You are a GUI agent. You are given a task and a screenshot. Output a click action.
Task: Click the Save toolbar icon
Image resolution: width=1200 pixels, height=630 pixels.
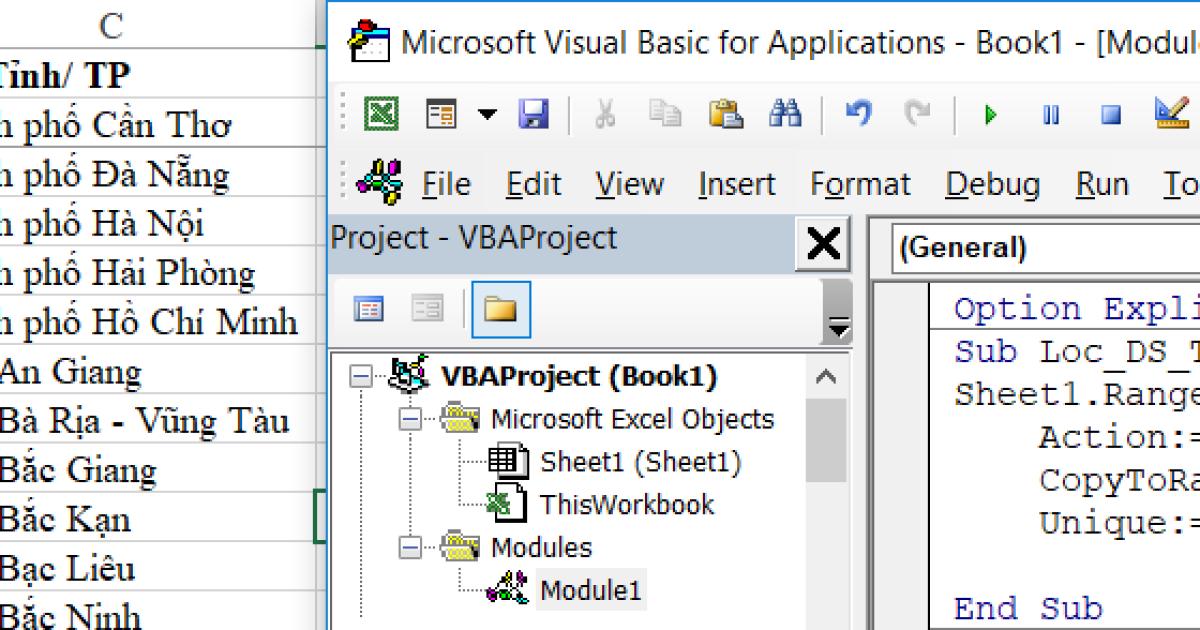tap(535, 113)
